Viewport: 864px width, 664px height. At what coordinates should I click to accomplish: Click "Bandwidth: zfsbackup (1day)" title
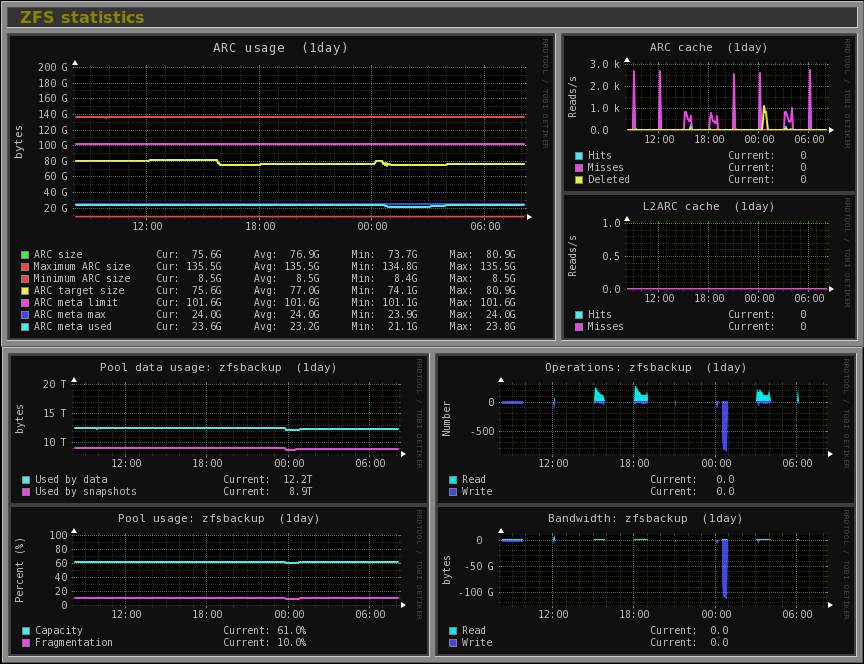click(x=645, y=519)
